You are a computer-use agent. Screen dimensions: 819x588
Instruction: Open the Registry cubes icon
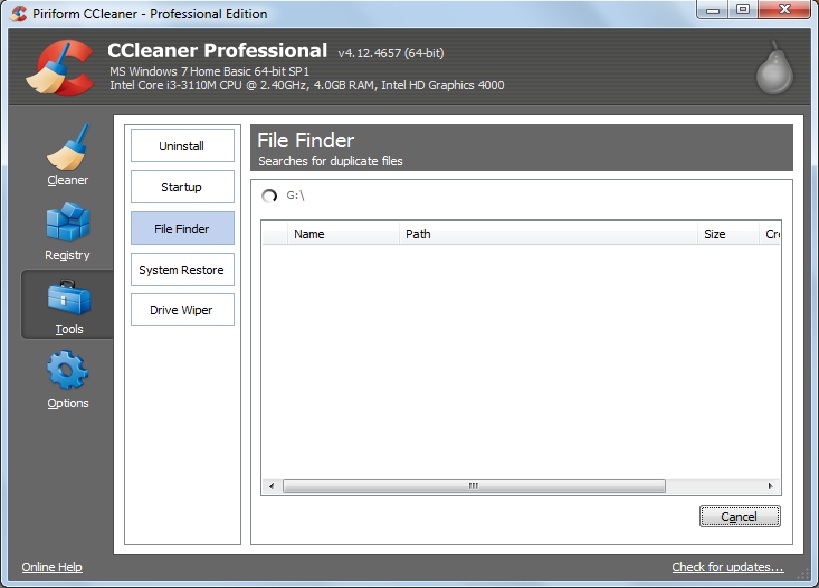click(68, 222)
